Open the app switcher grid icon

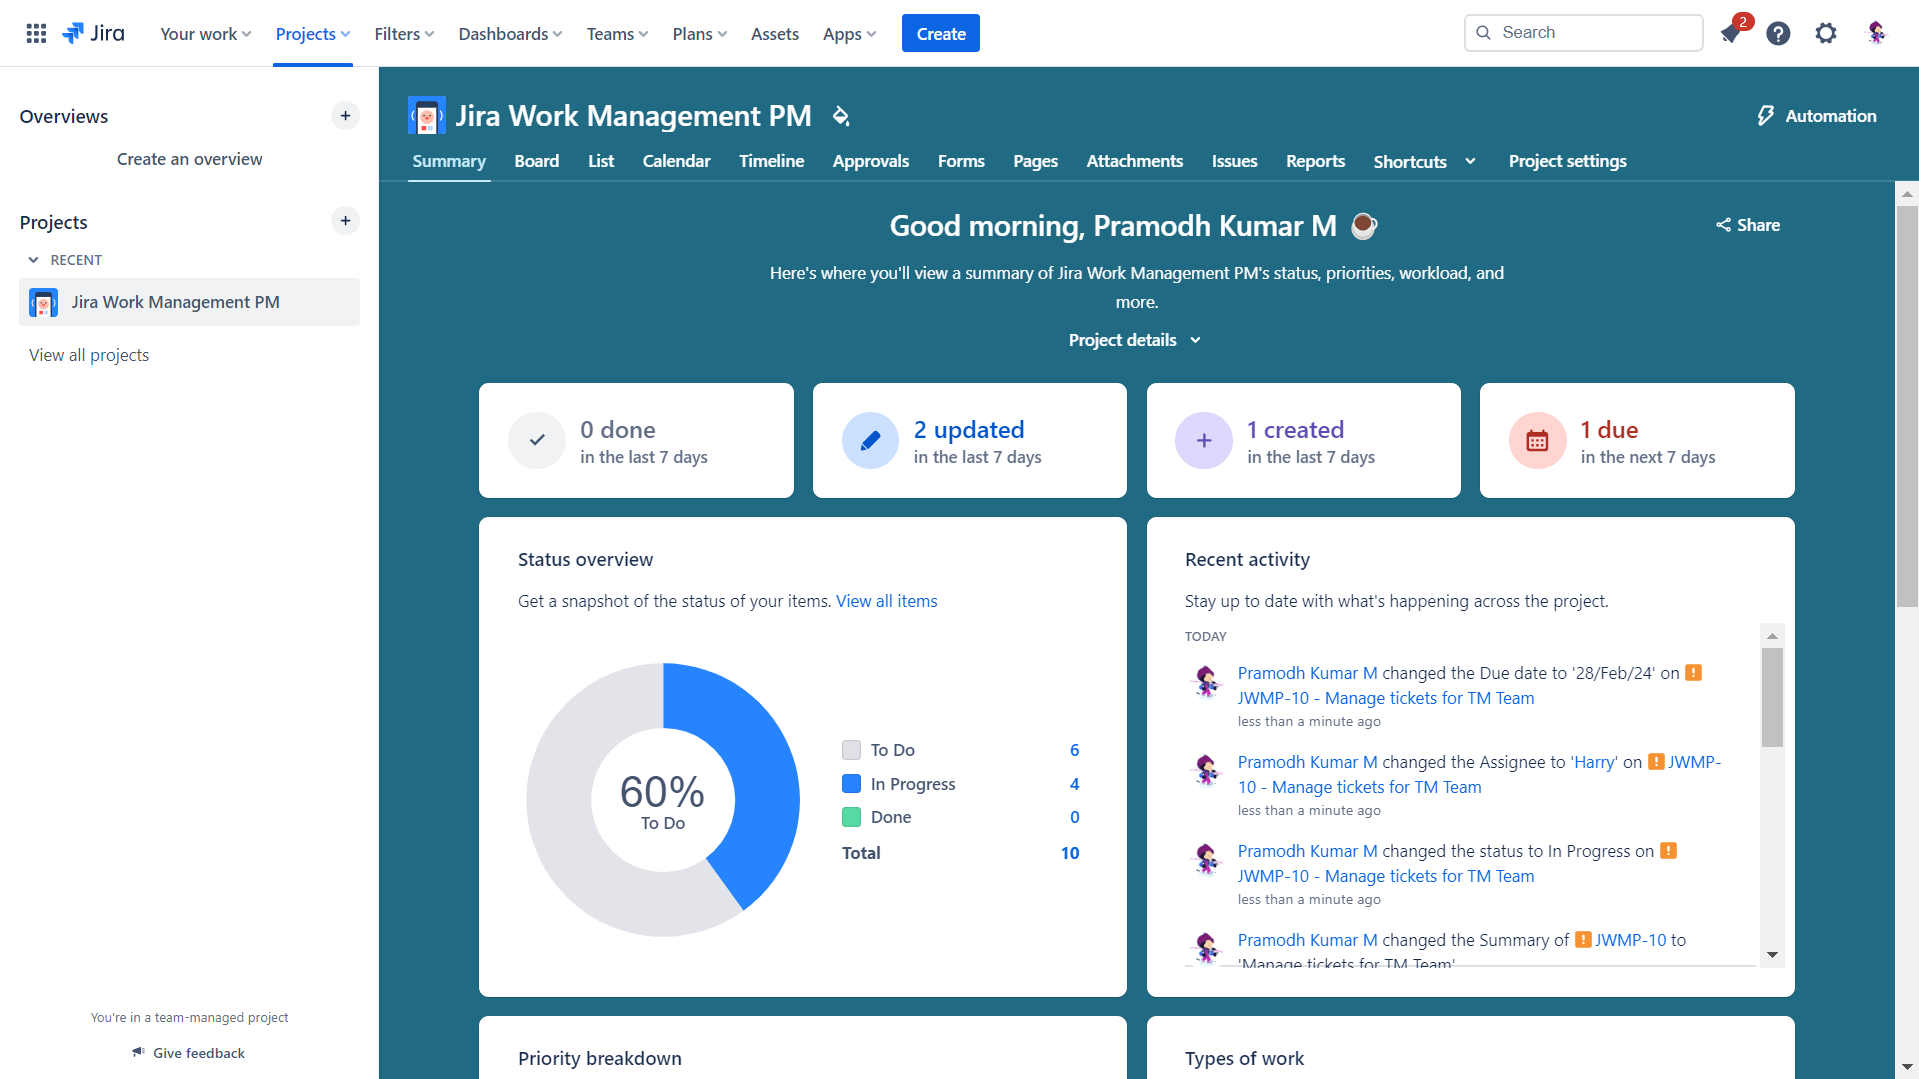coord(36,33)
